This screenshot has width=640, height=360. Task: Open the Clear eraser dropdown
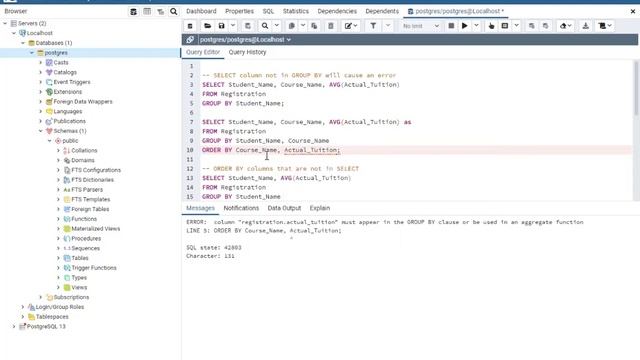tap(565, 26)
